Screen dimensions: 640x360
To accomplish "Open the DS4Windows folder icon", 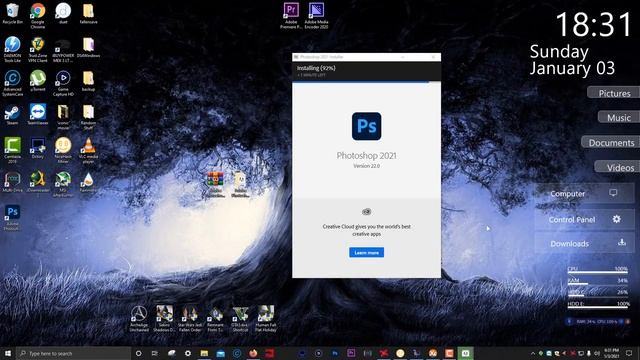I will tap(88, 47).
